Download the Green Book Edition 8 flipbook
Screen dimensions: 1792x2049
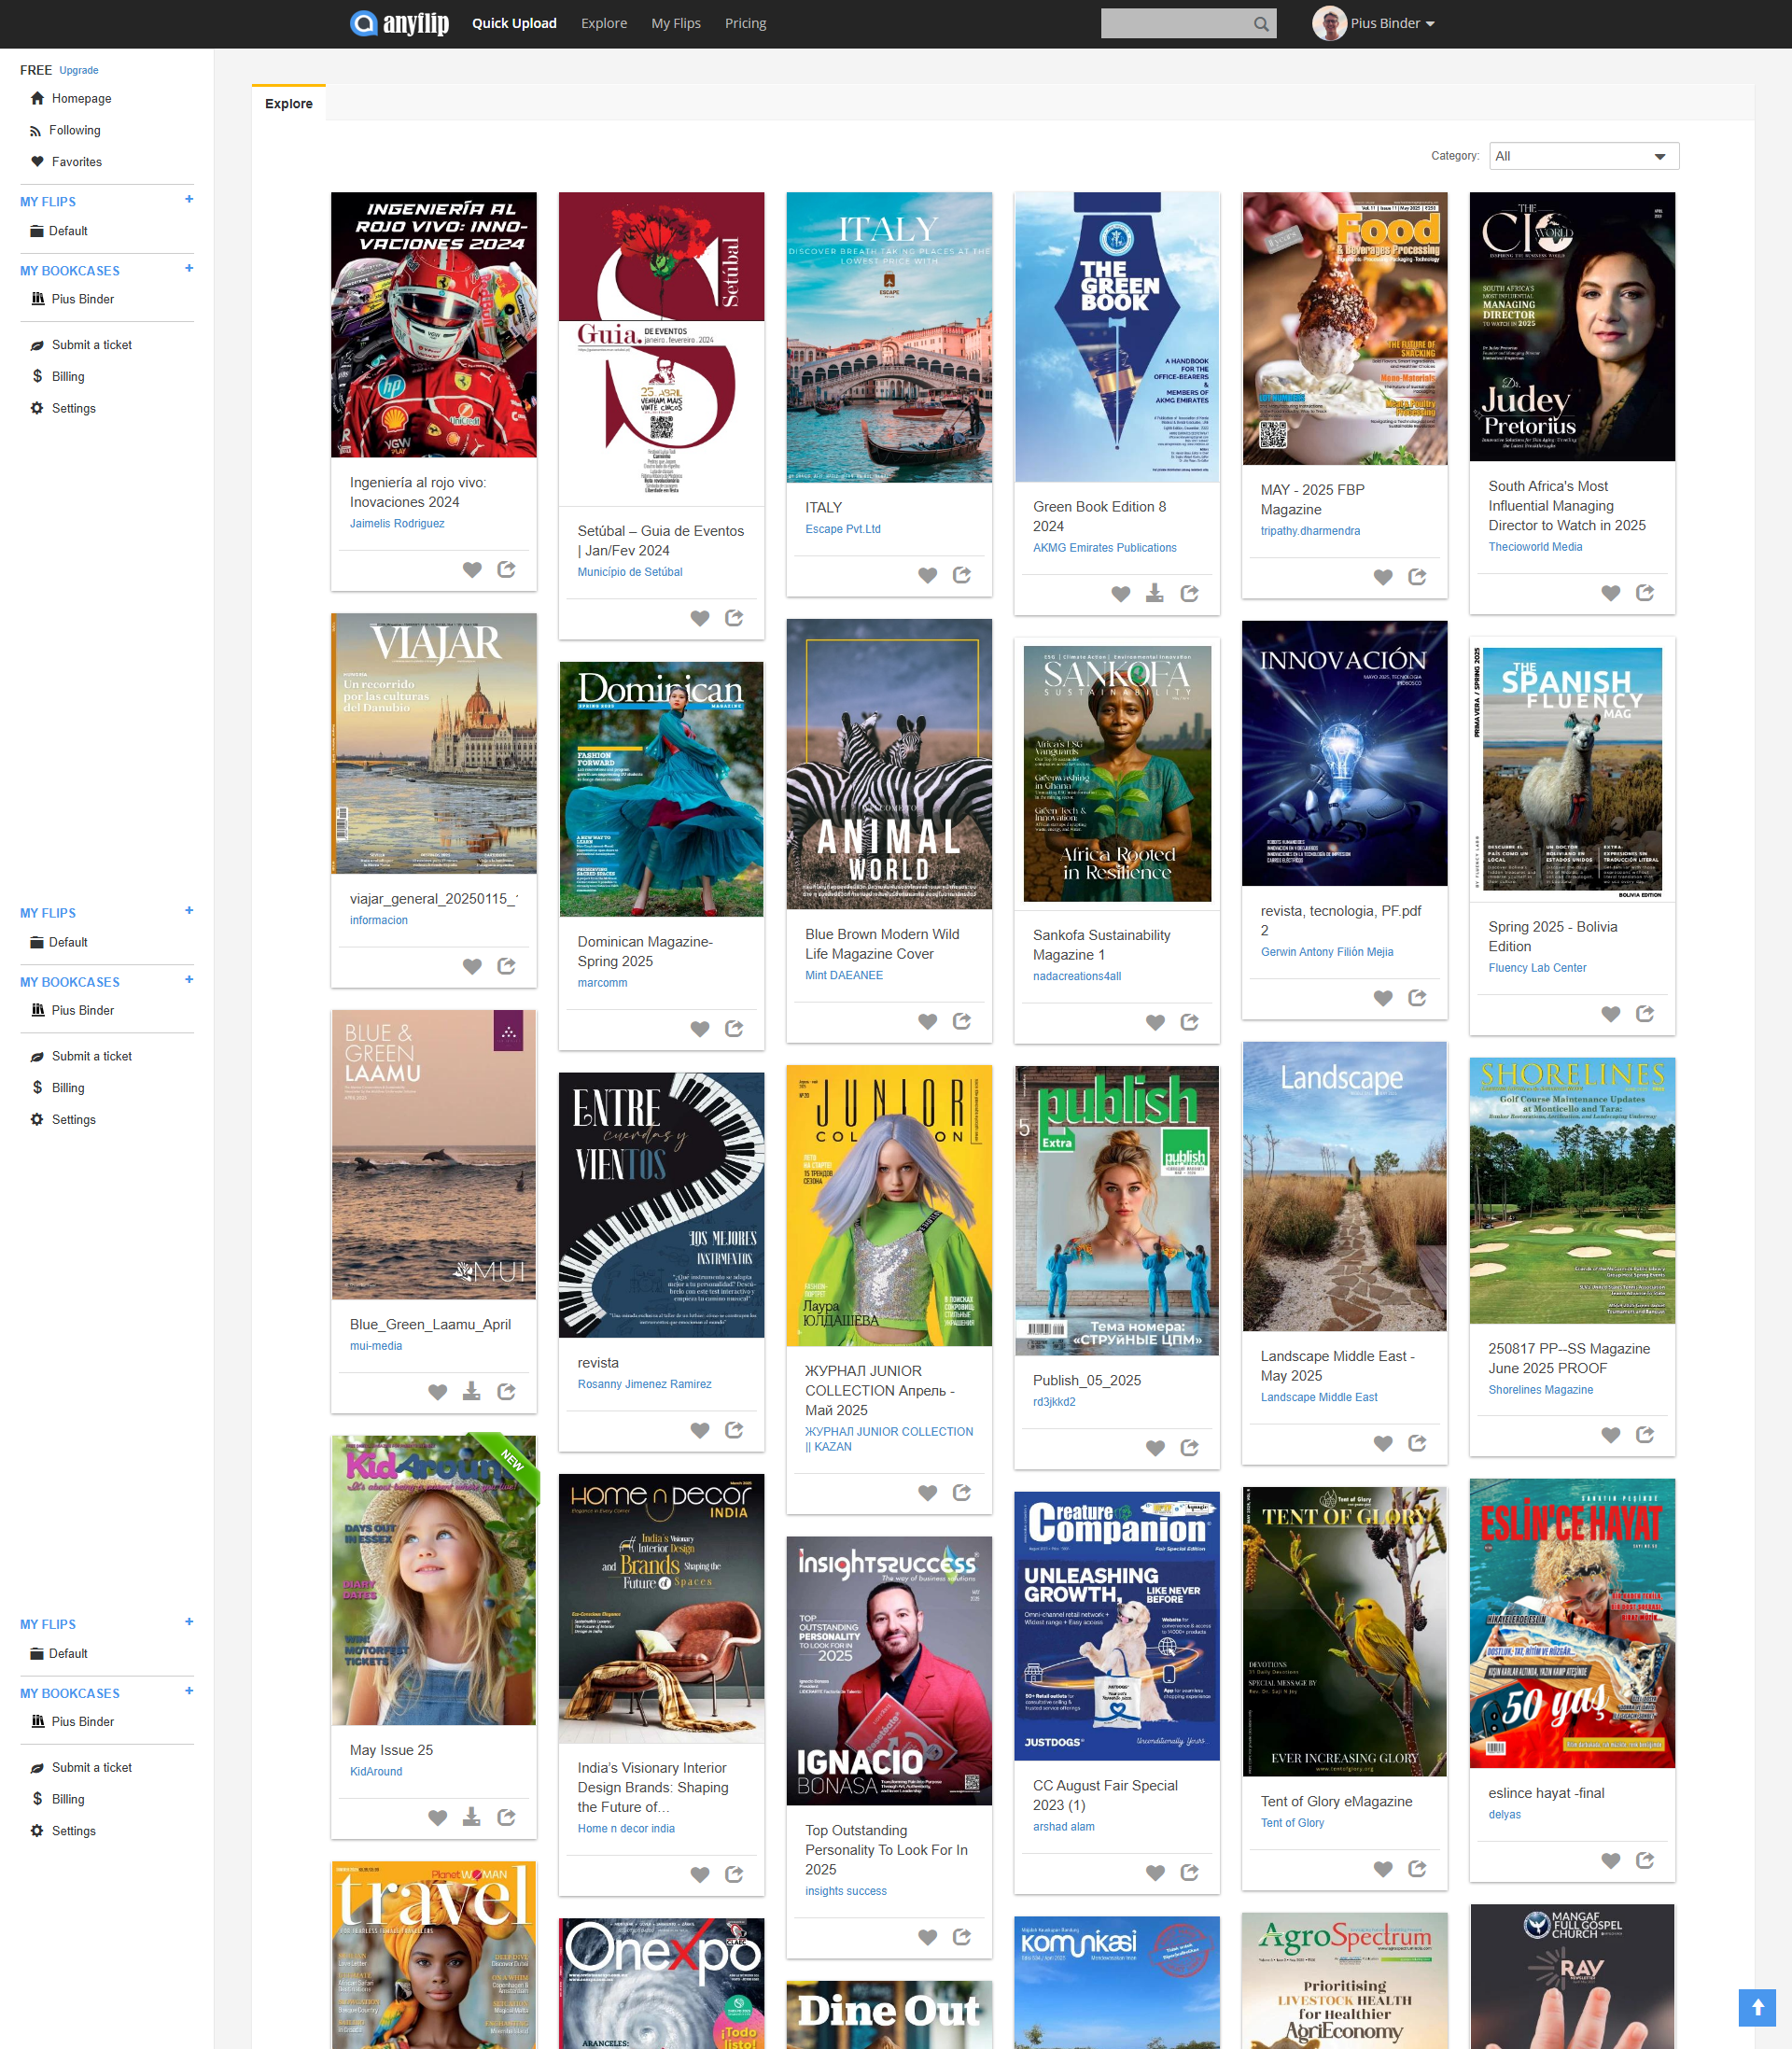coord(1154,593)
